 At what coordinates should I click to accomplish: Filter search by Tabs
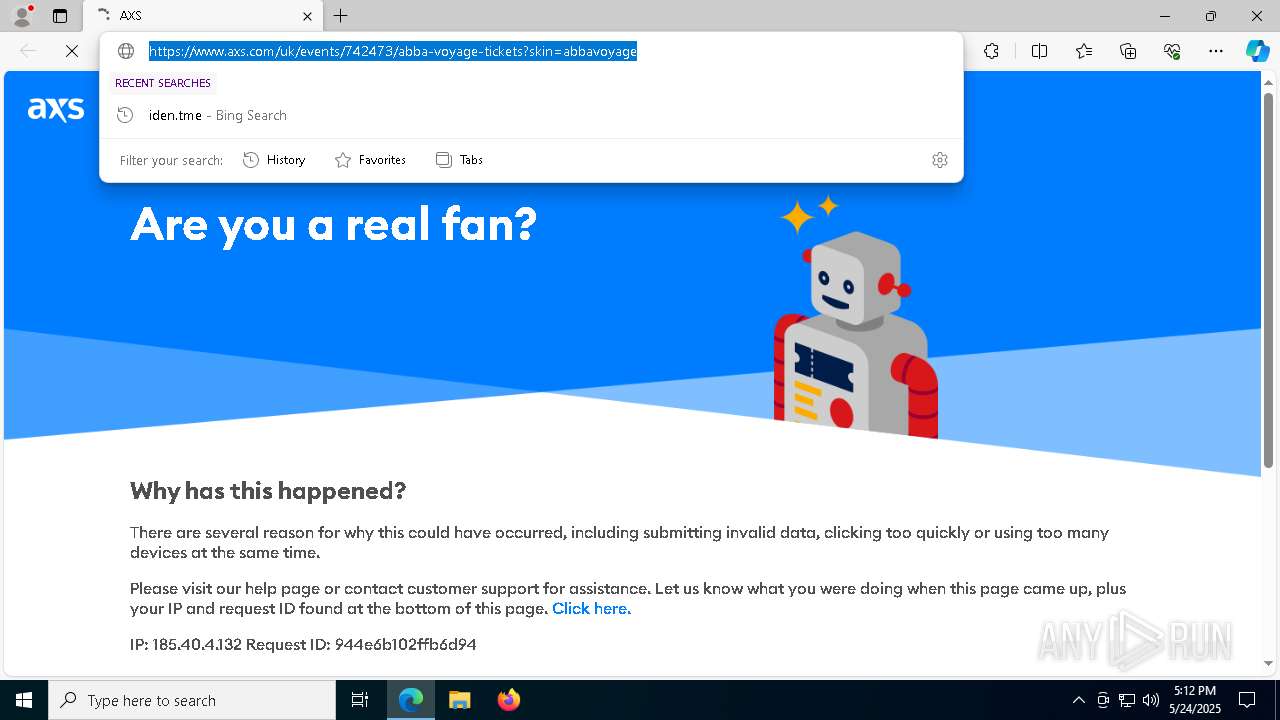click(459, 160)
